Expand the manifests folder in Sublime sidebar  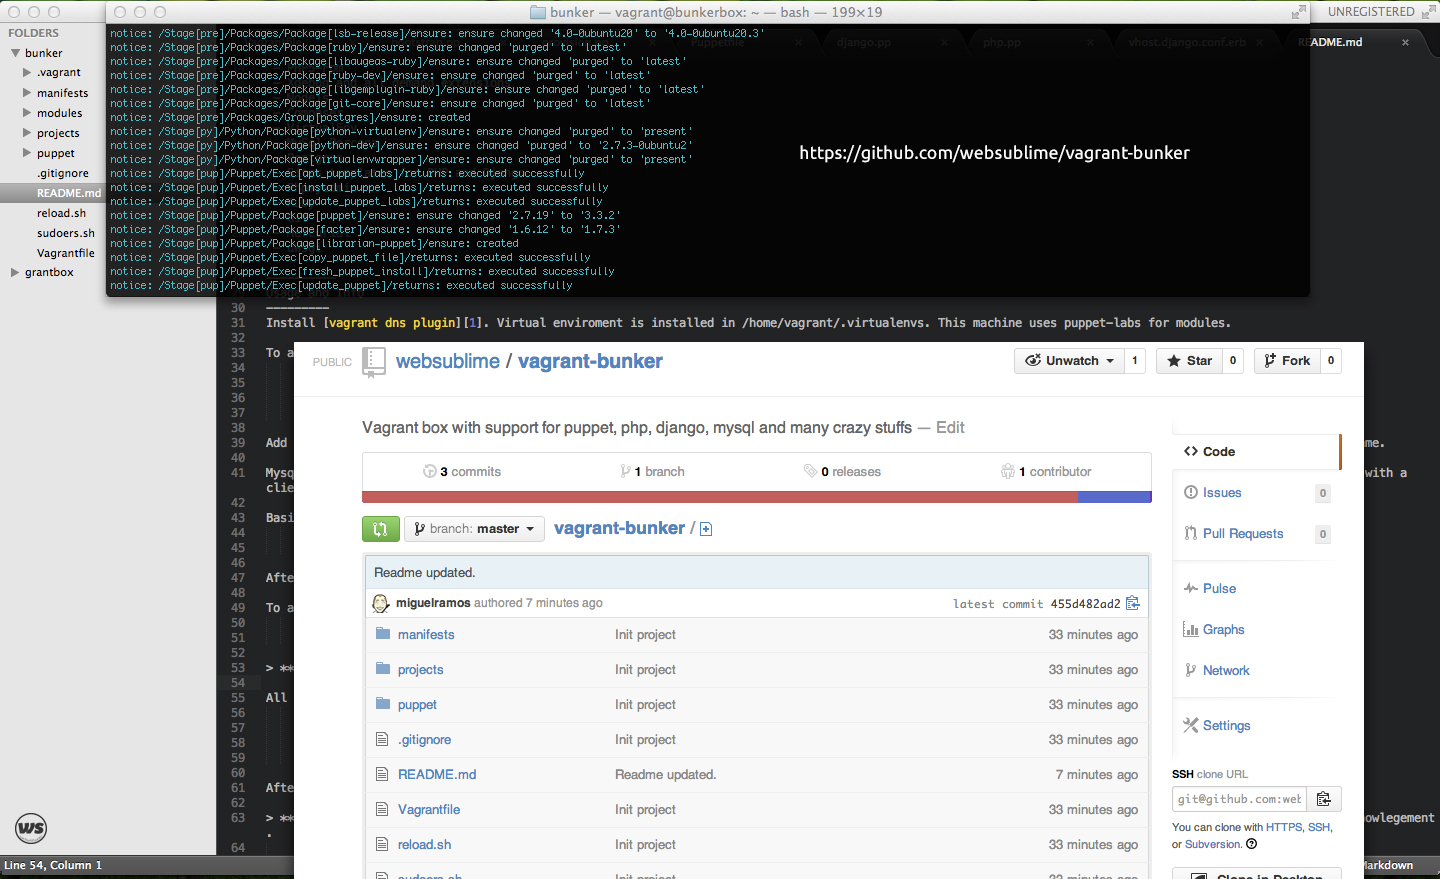point(27,93)
